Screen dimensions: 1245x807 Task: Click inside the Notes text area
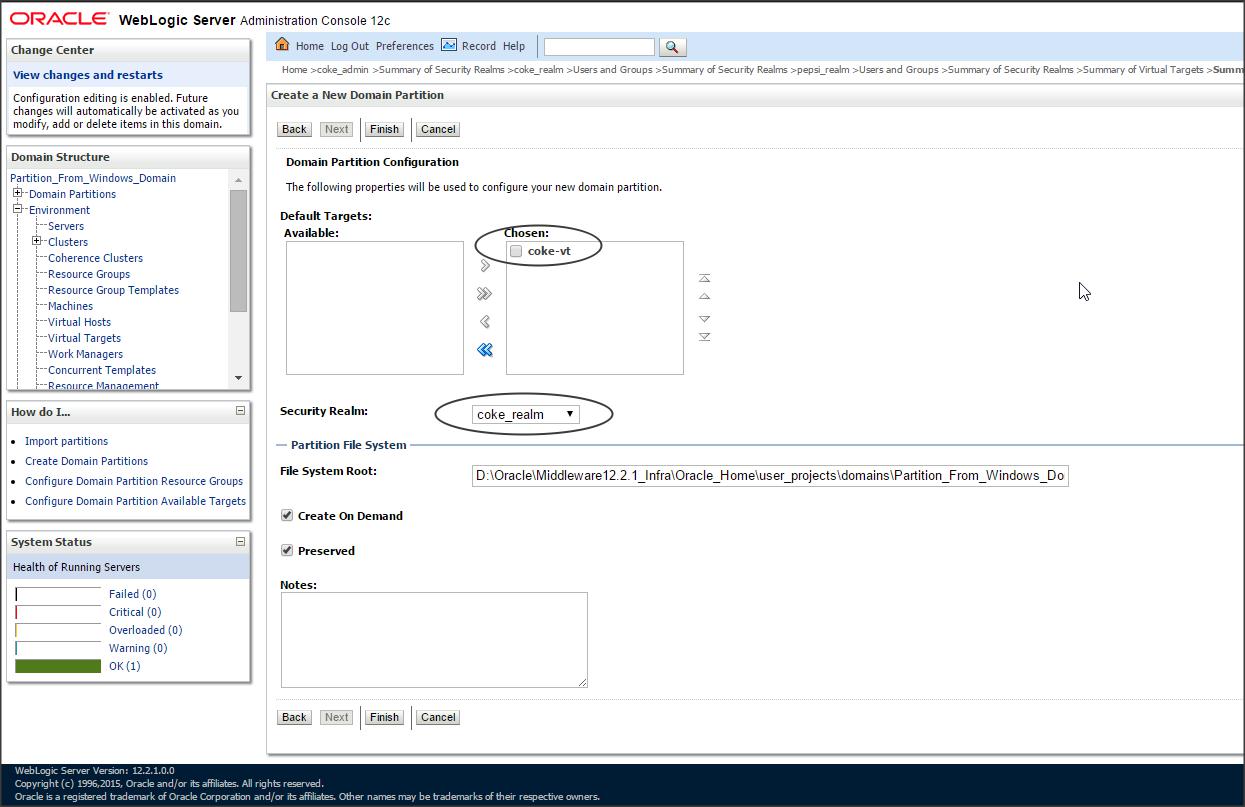(x=434, y=640)
